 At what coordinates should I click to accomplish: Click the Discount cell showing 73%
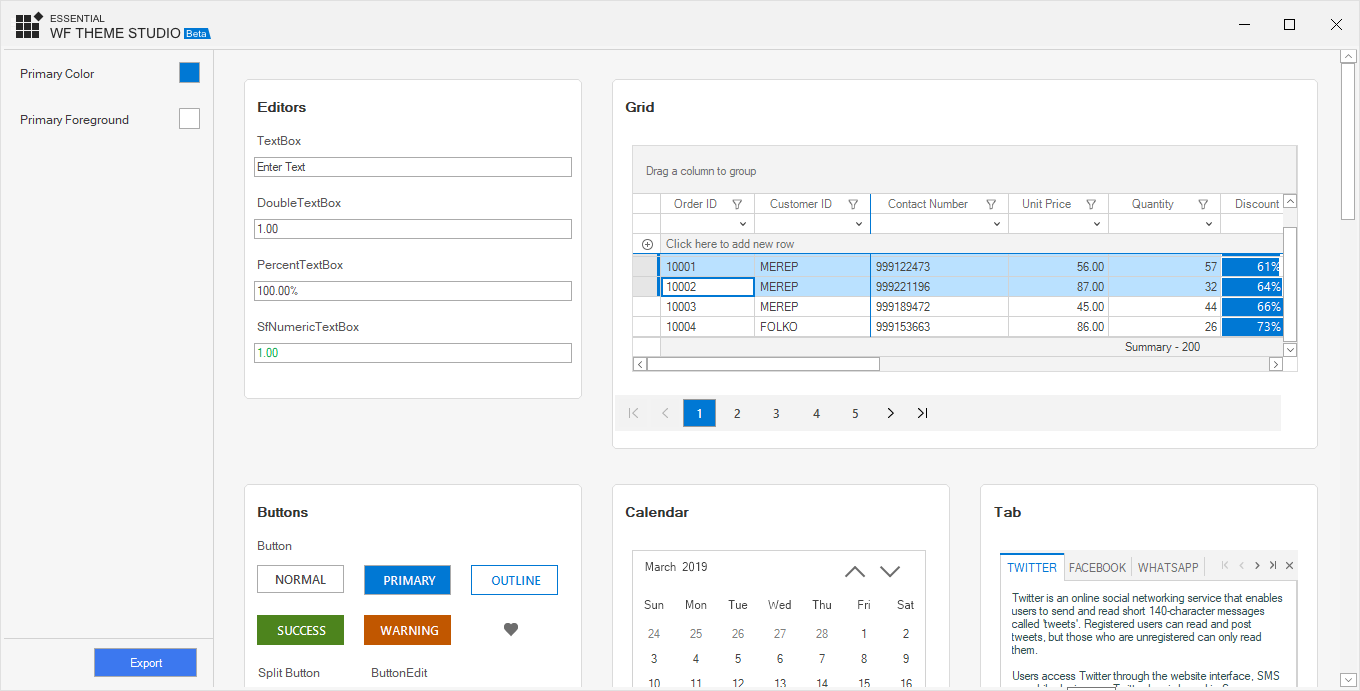(x=1252, y=327)
